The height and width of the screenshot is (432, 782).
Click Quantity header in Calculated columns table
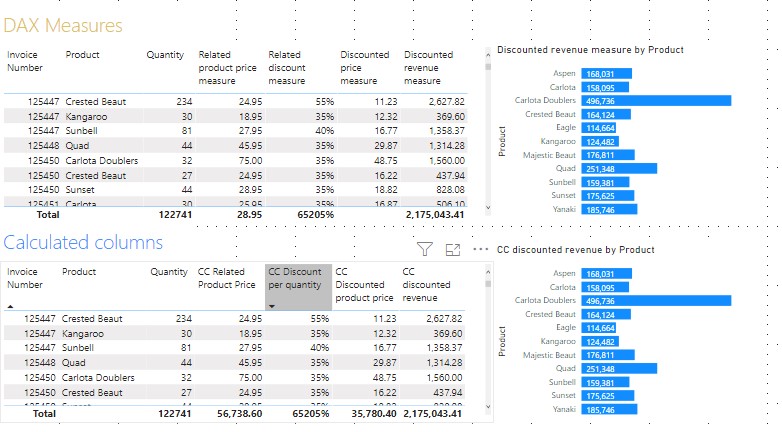[169, 272]
